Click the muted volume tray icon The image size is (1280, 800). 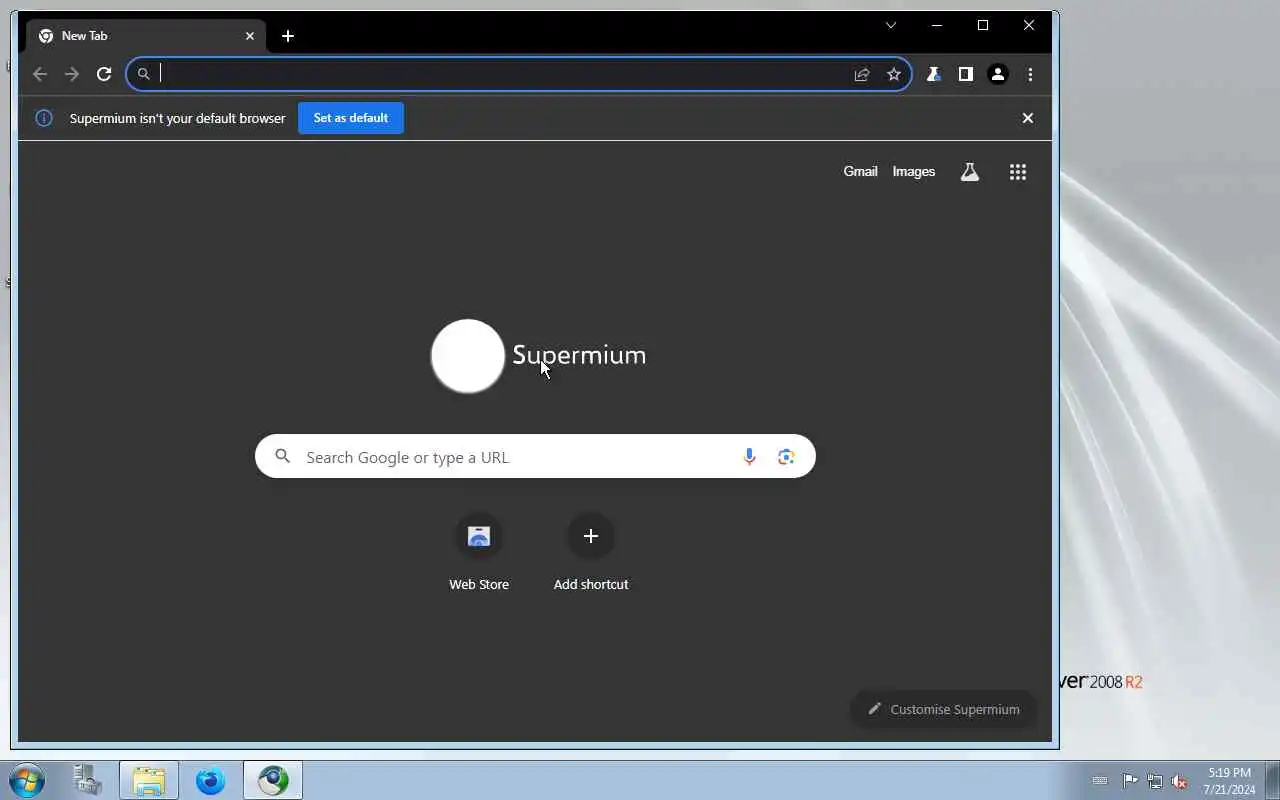click(1180, 781)
